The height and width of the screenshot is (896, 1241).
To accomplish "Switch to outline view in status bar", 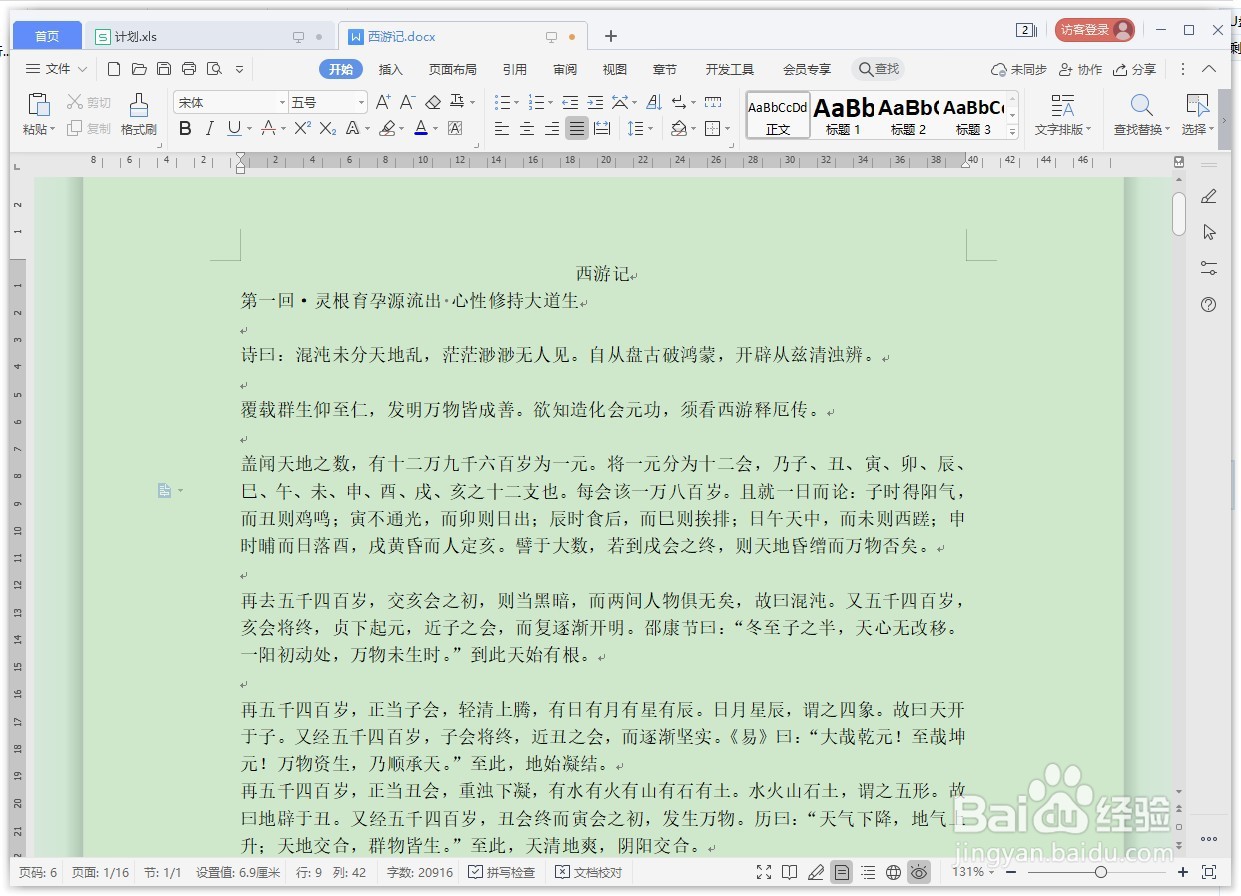I will (x=868, y=872).
